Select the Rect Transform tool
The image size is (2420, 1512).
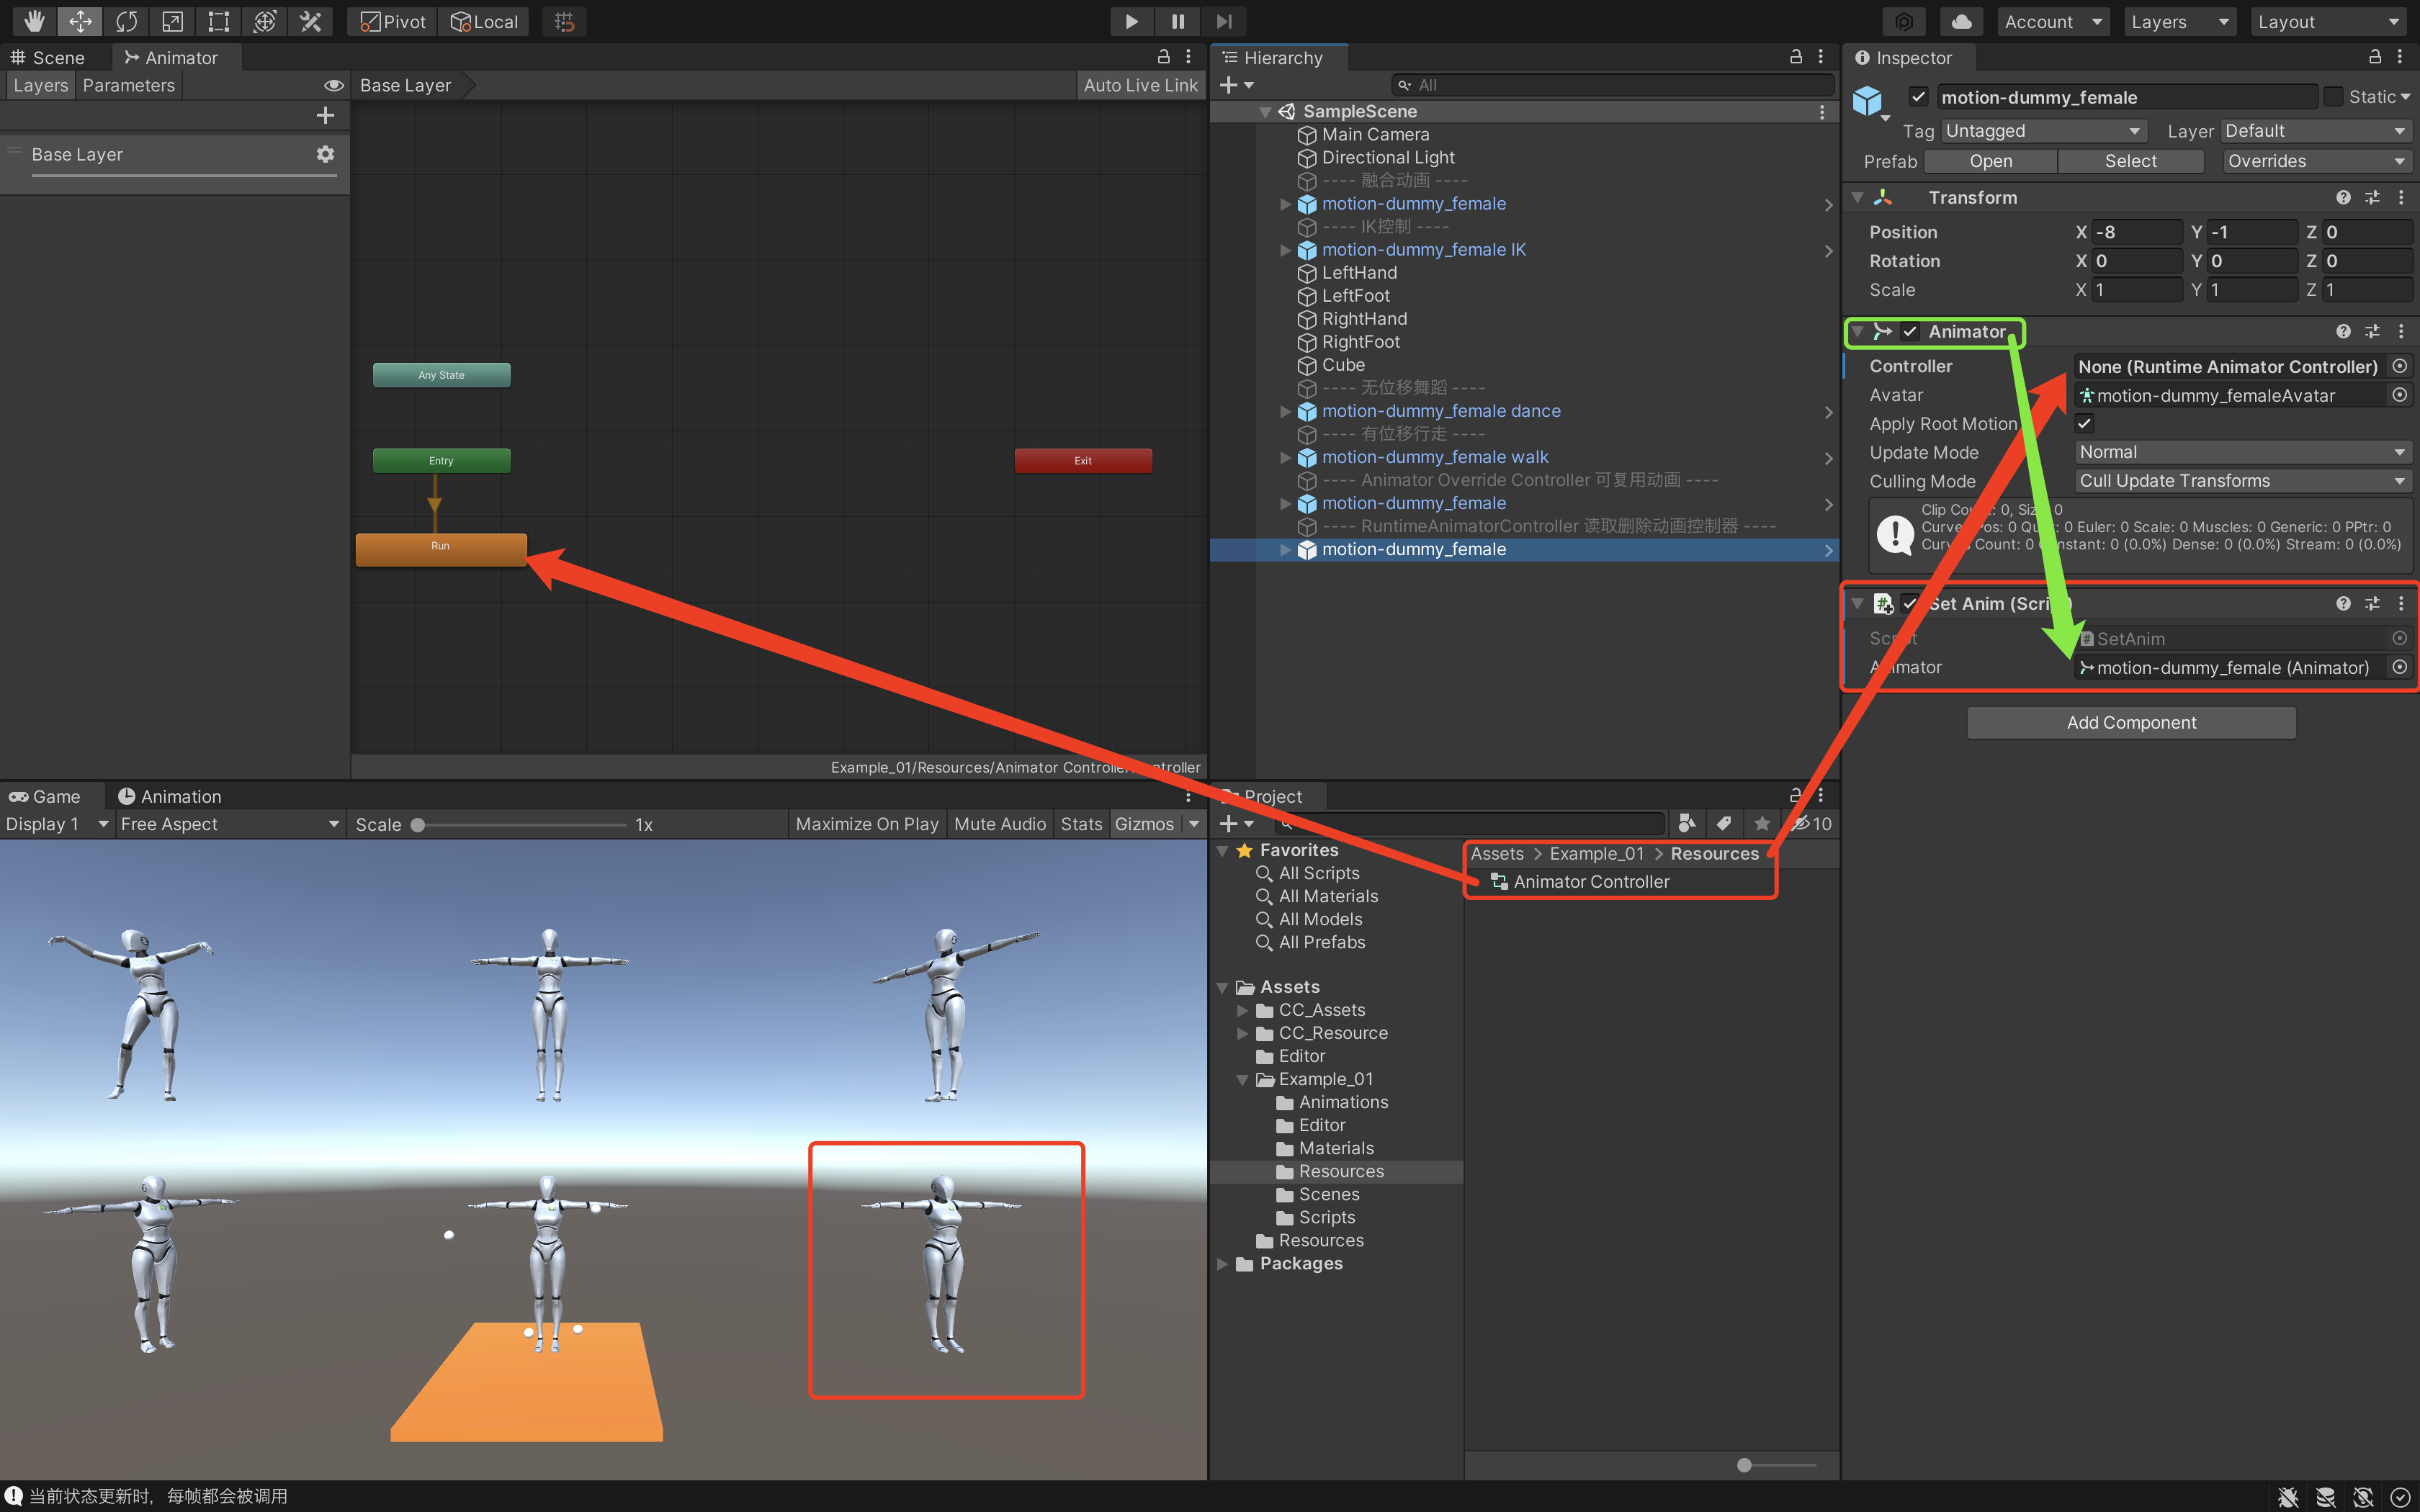[x=218, y=21]
